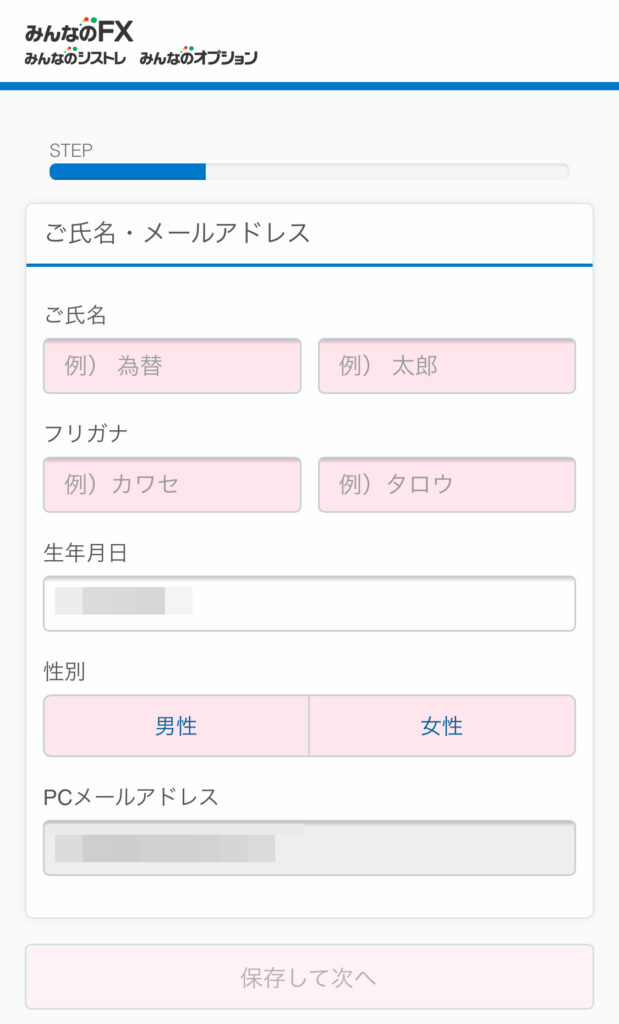Click the 保存して次へ button
This screenshot has height=1024, width=619.
coord(310,977)
